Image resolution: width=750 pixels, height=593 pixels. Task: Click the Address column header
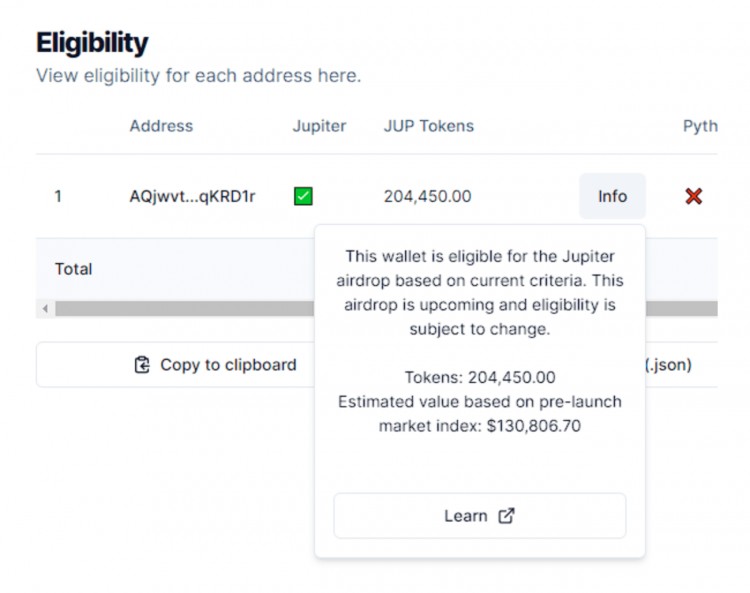pos(161,126)
